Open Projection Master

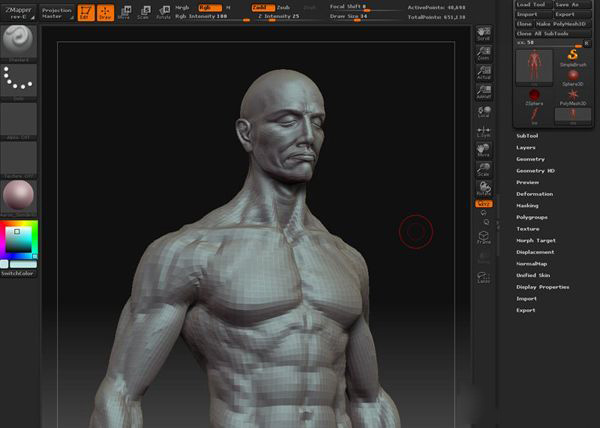[56, 12]
